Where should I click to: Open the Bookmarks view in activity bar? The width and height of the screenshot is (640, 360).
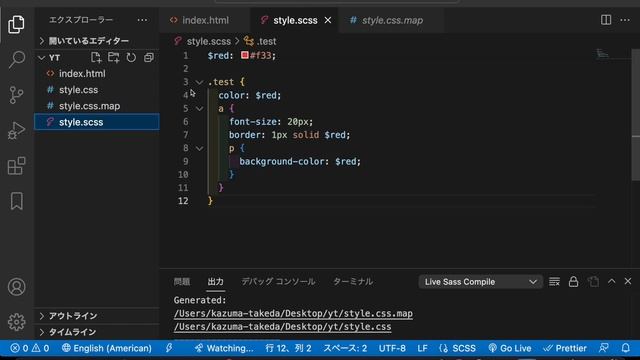tap(16, 201)
